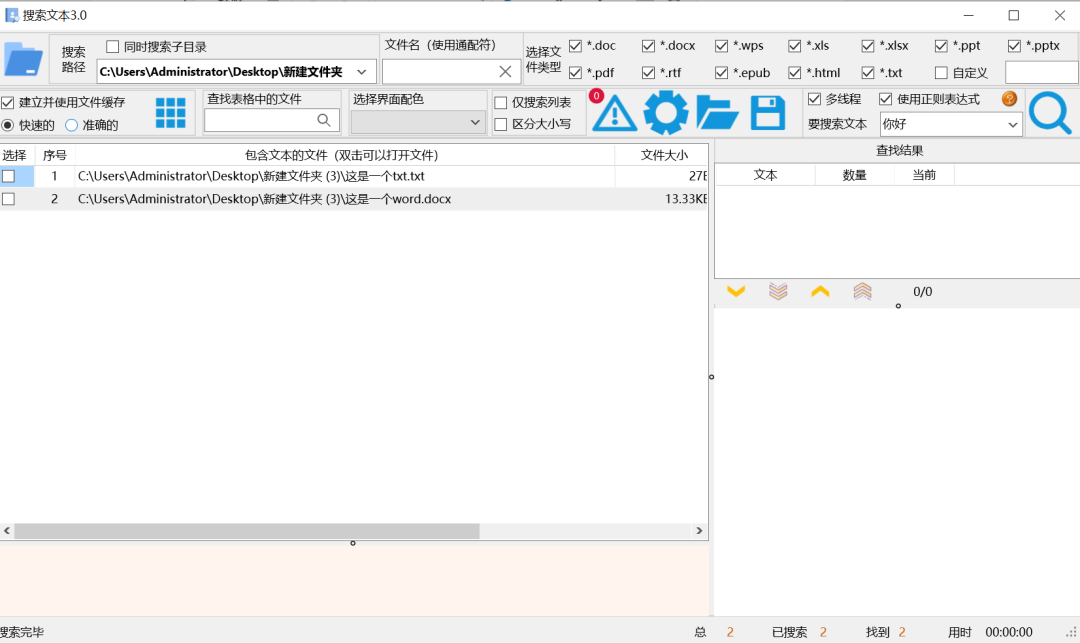Uncheck the *.pdf file type
Viewport: 1080px width, 643px height.
pos(575,73)
